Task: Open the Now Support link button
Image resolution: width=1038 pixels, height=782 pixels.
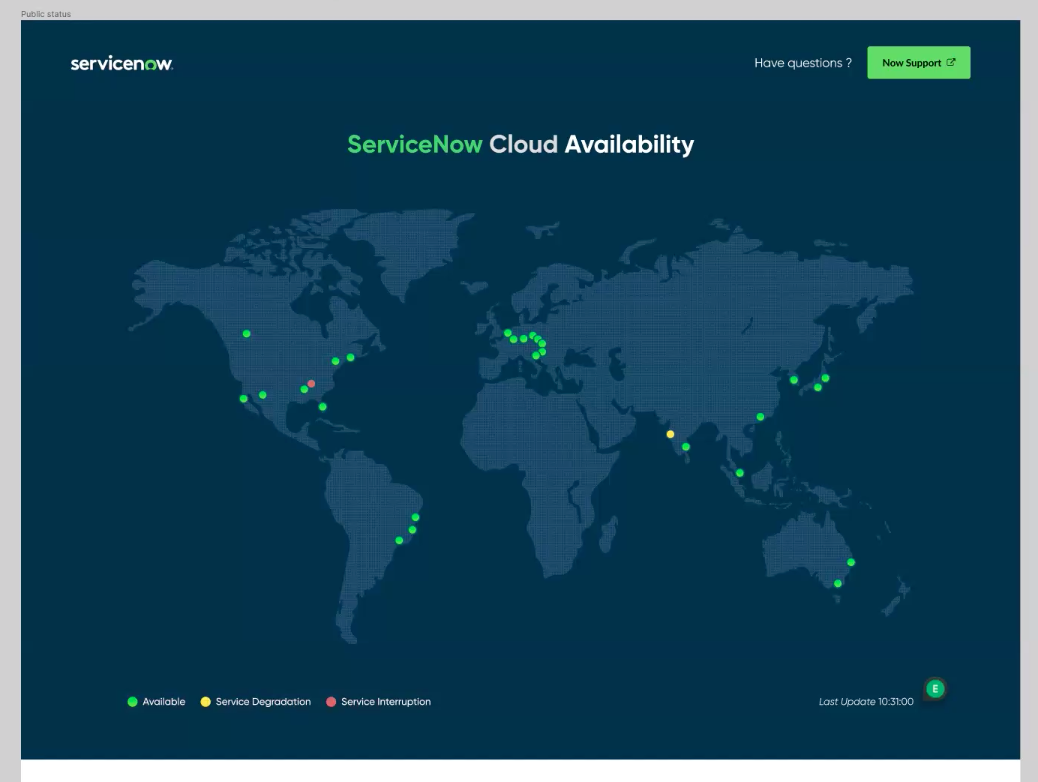Action: click(x=918, y=63)
